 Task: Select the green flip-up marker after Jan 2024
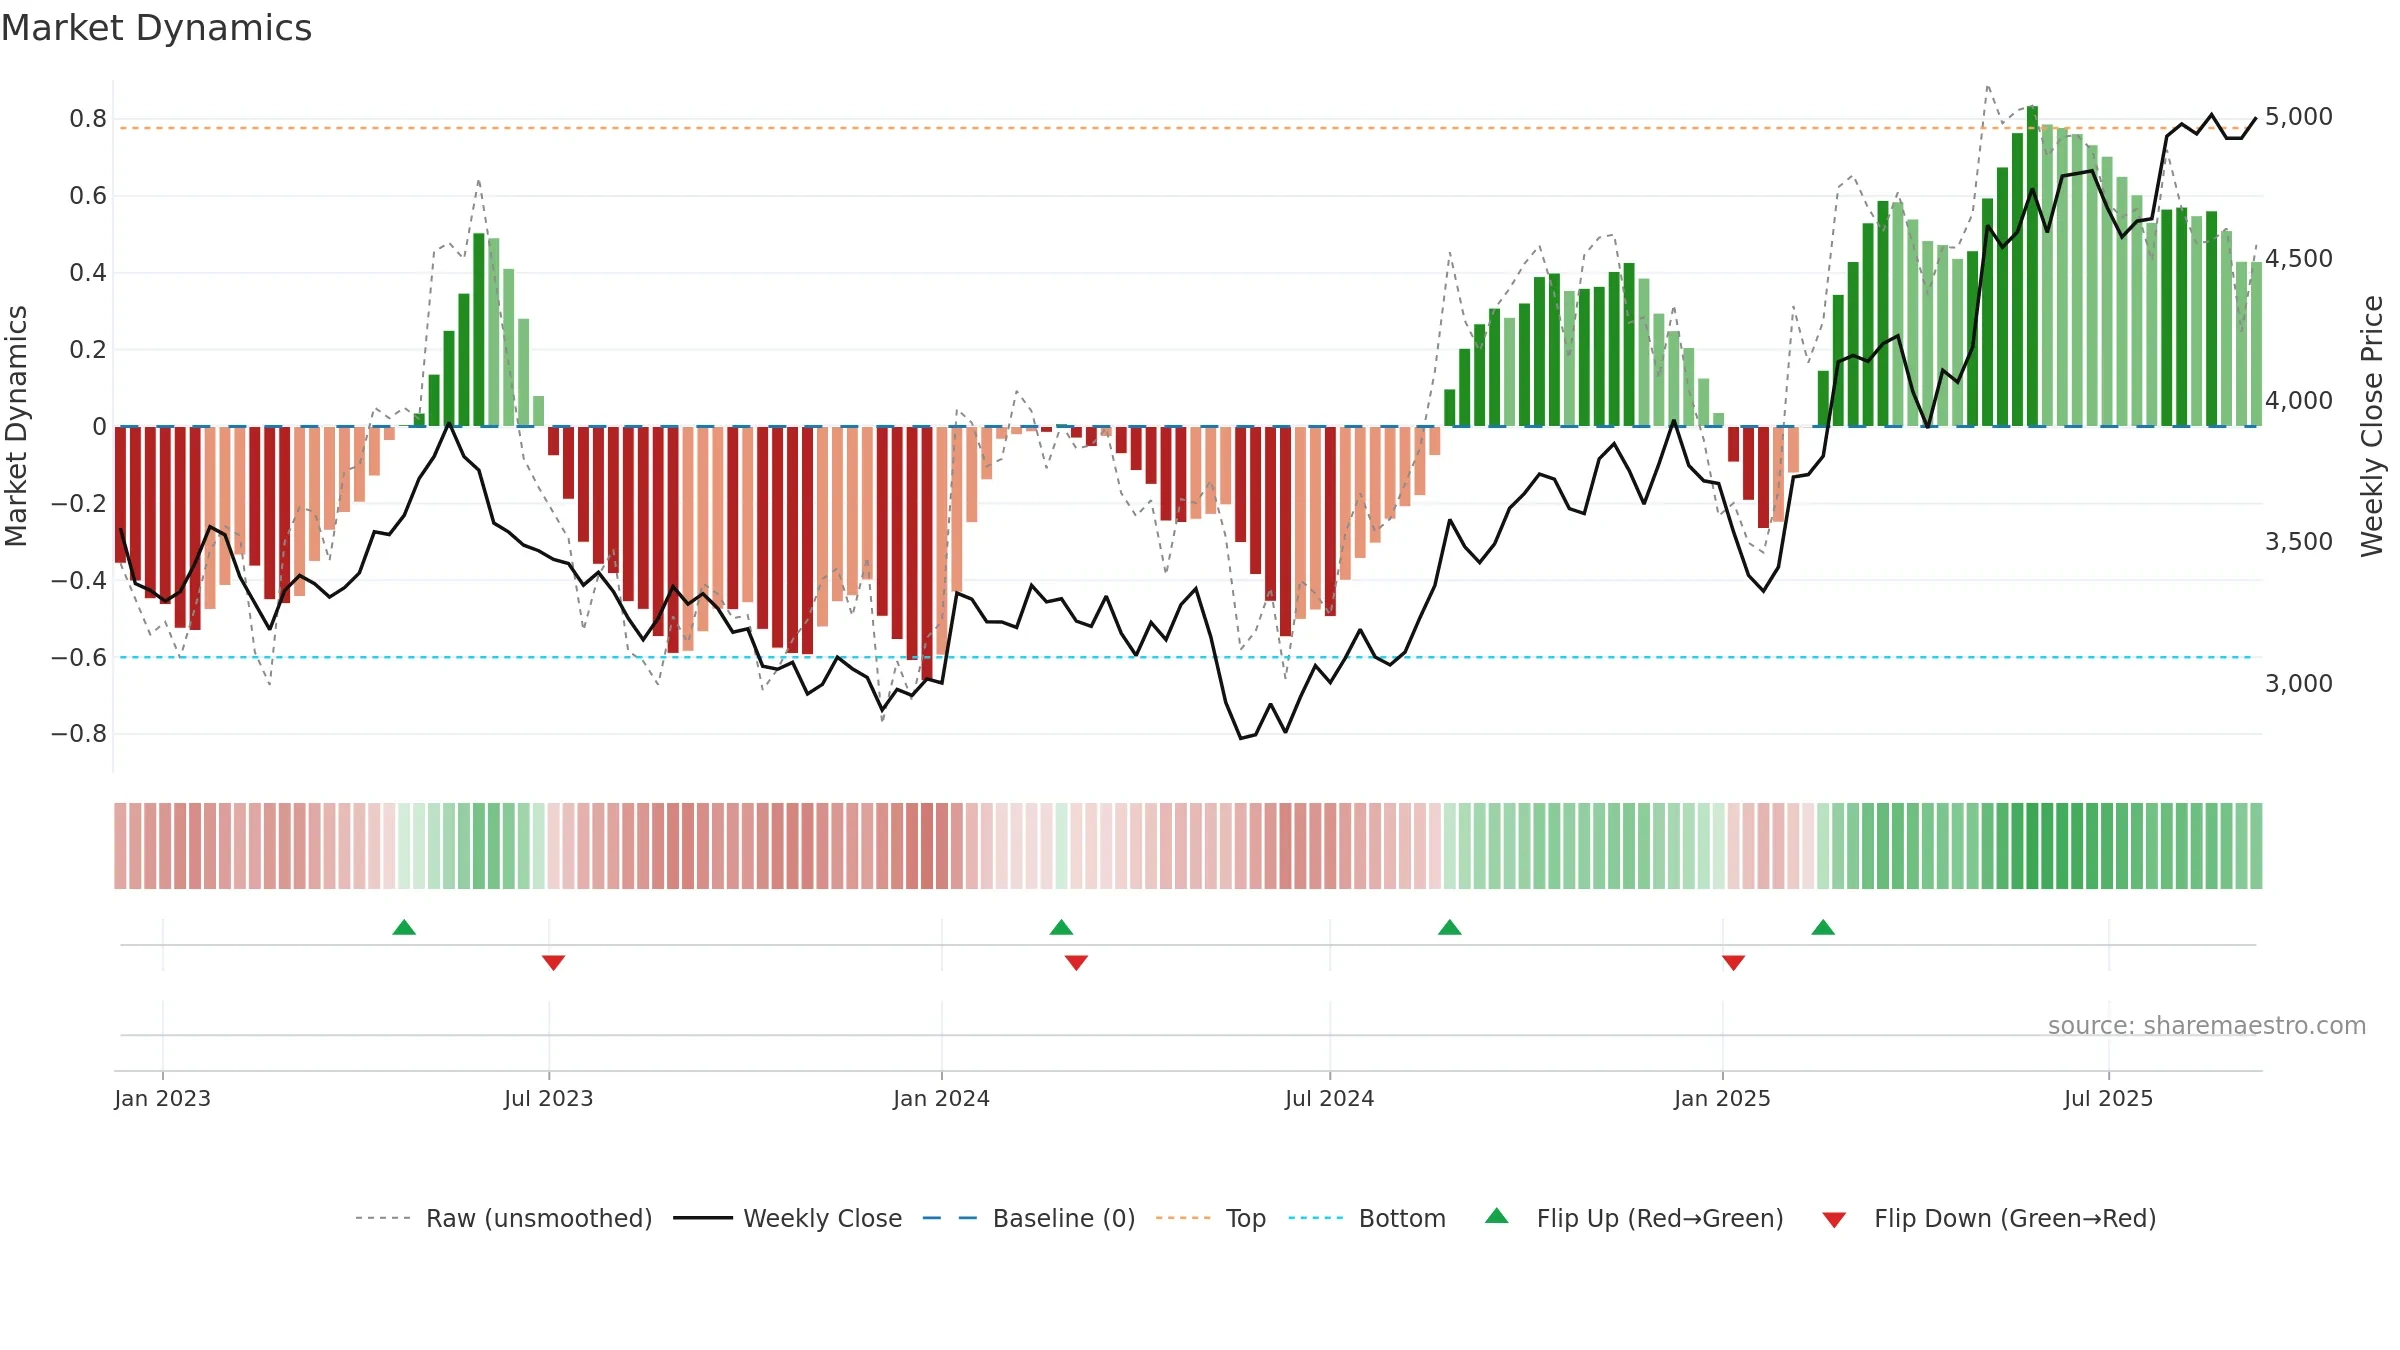(x=1061, y=928)
